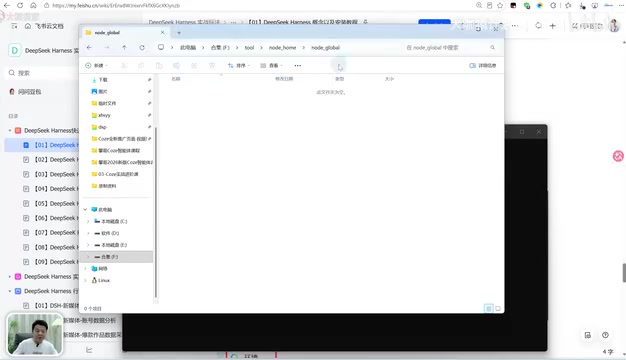The image size is (626, 360).
Task: Open the Explorer search magnifier icon
Action: [492, 47]
